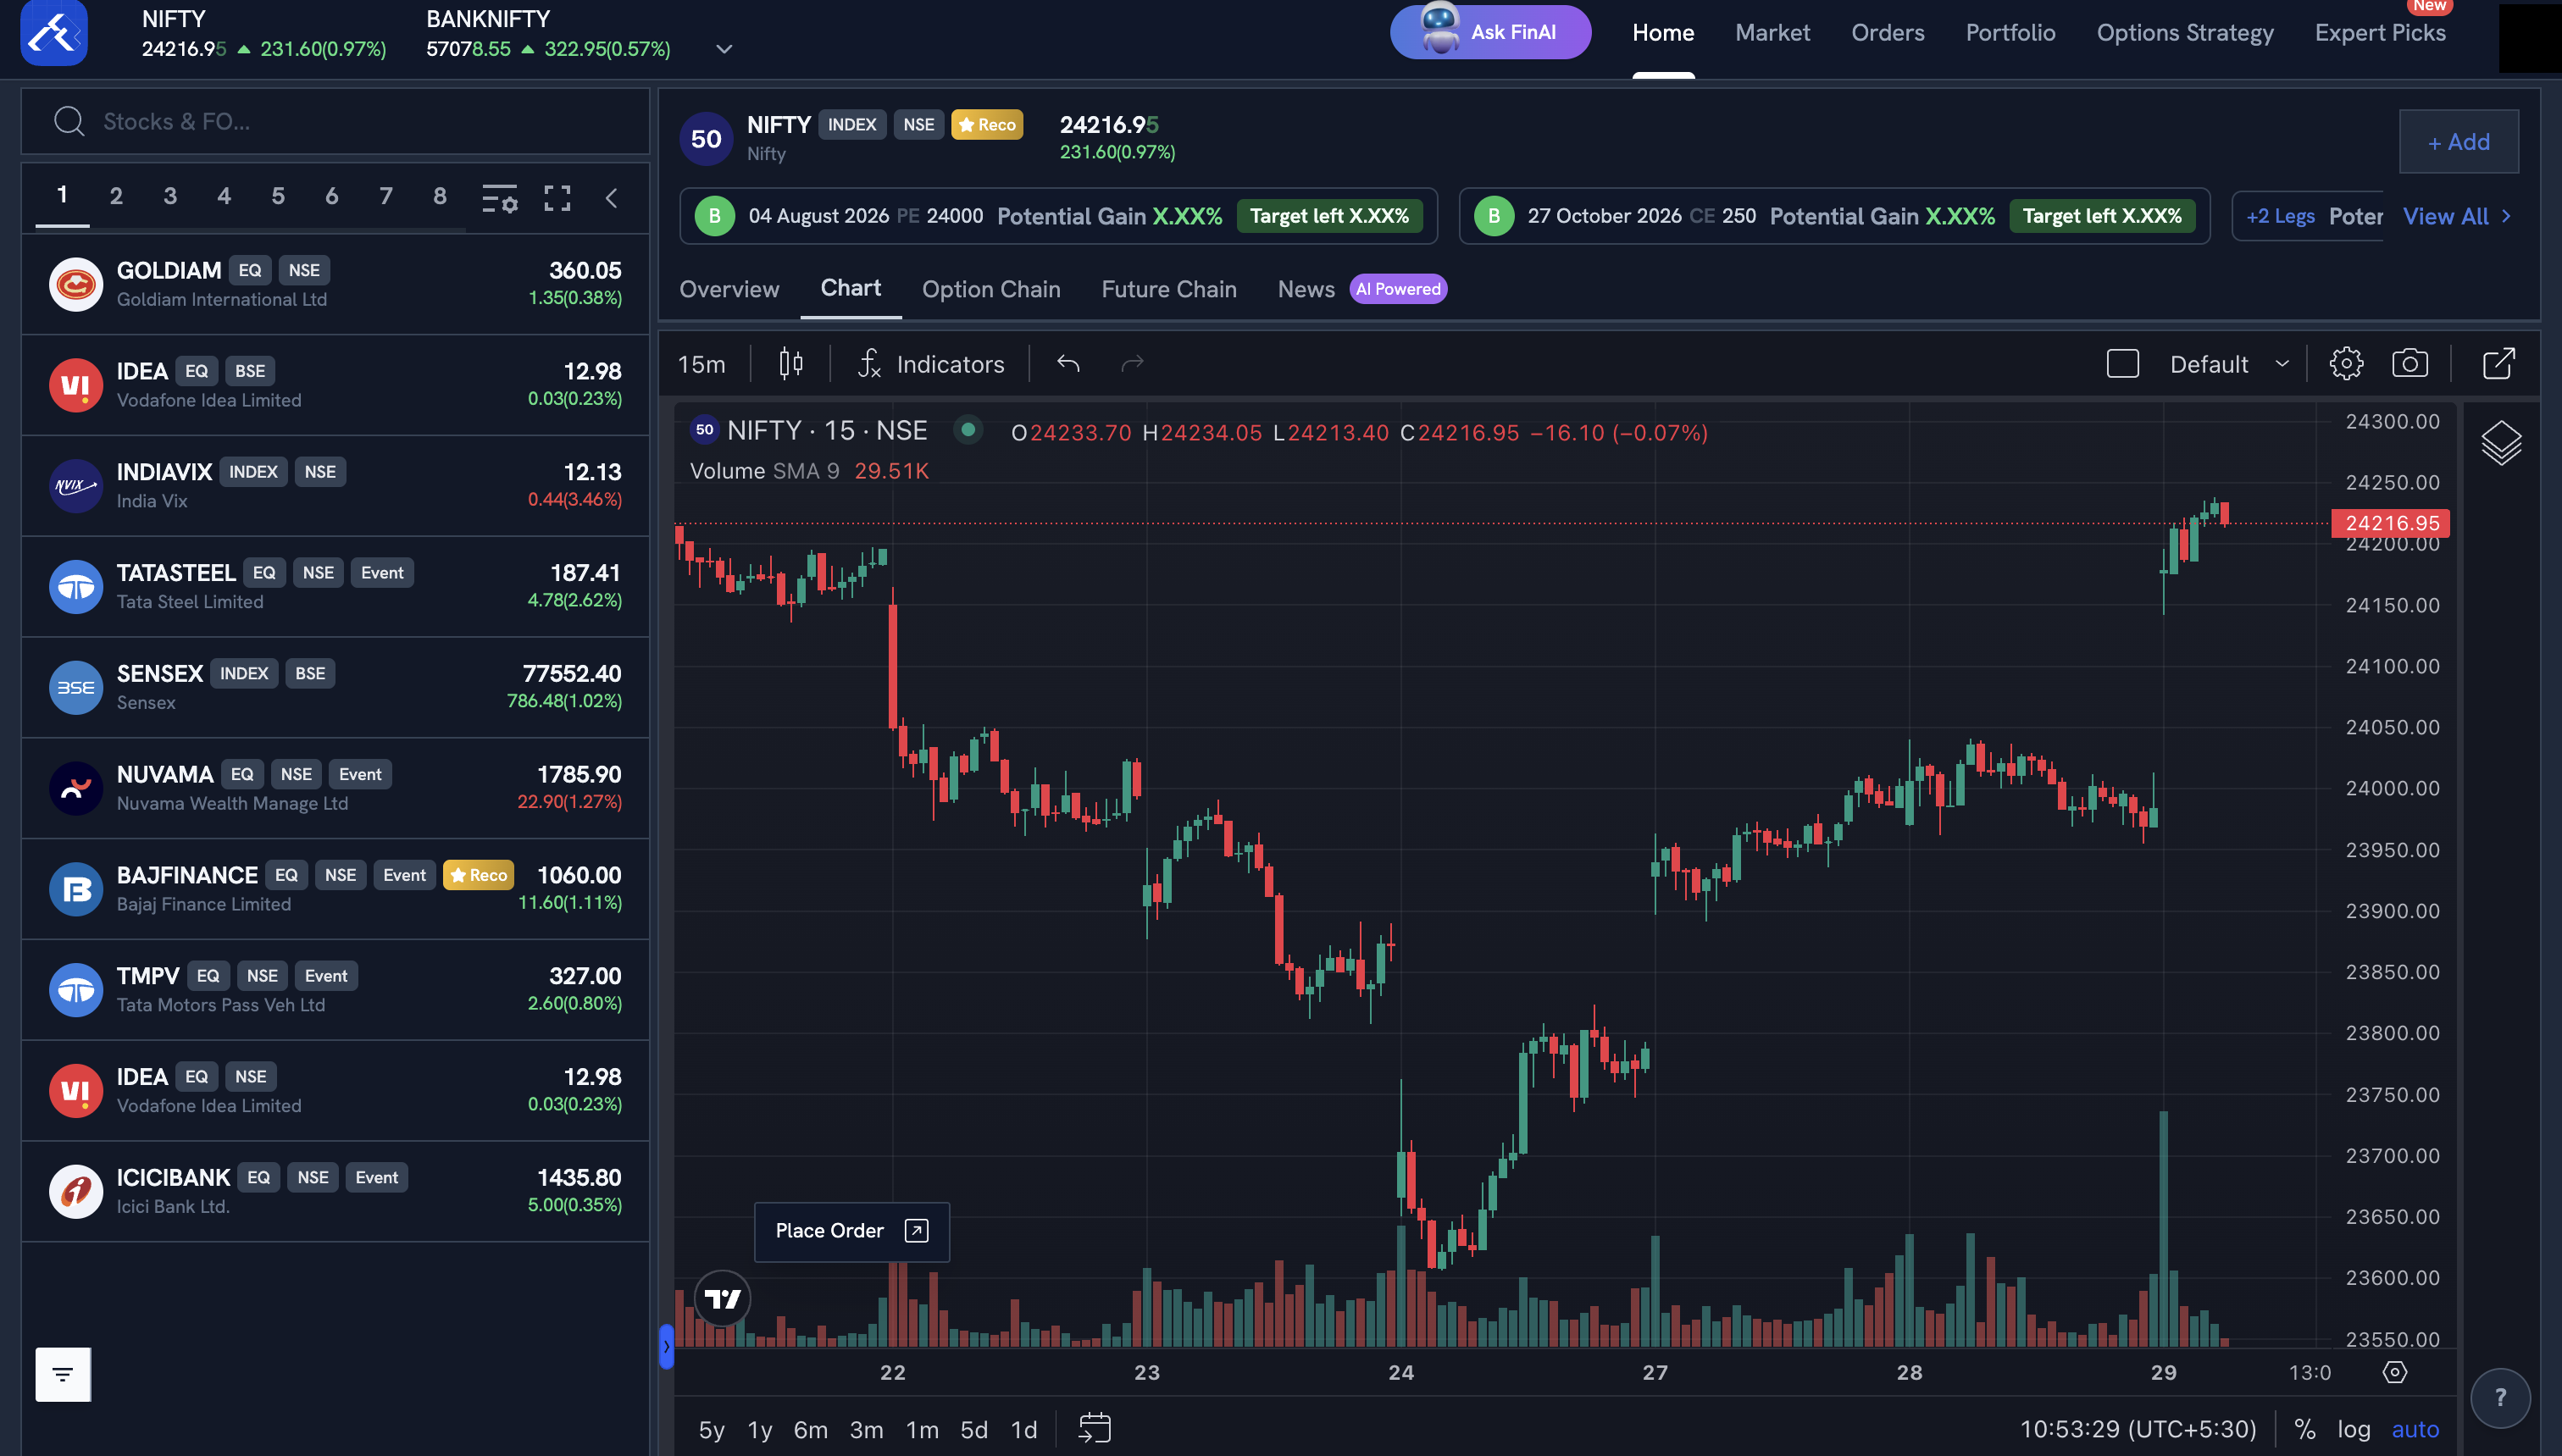Screen dimensions: 2562x1456
Task: Set chart range to 5y
Action: 712,1430
